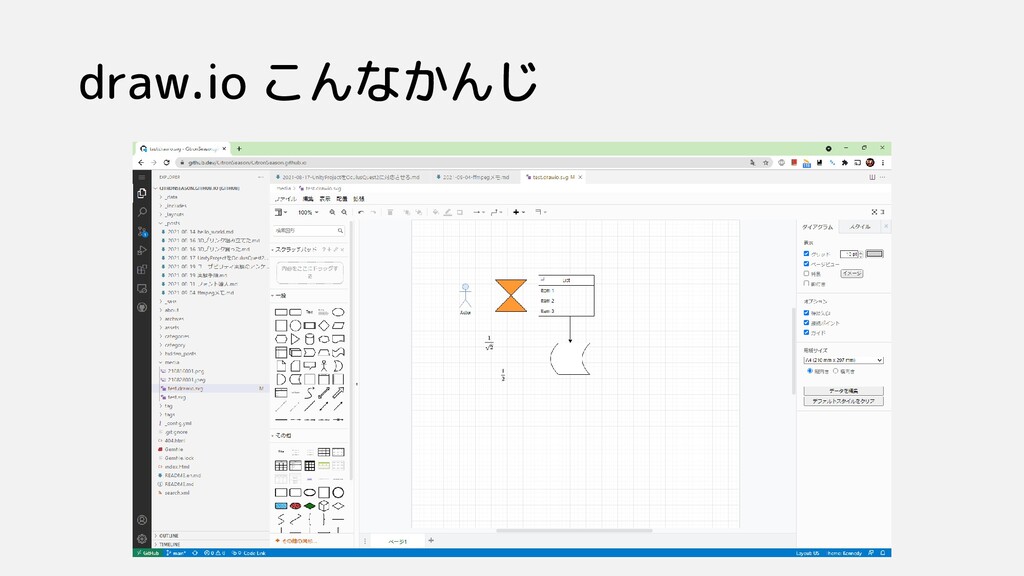The height and width of the screenshot is (576, 1024).
Task: Open the insert plus dropdown
Action: [519, 212]
